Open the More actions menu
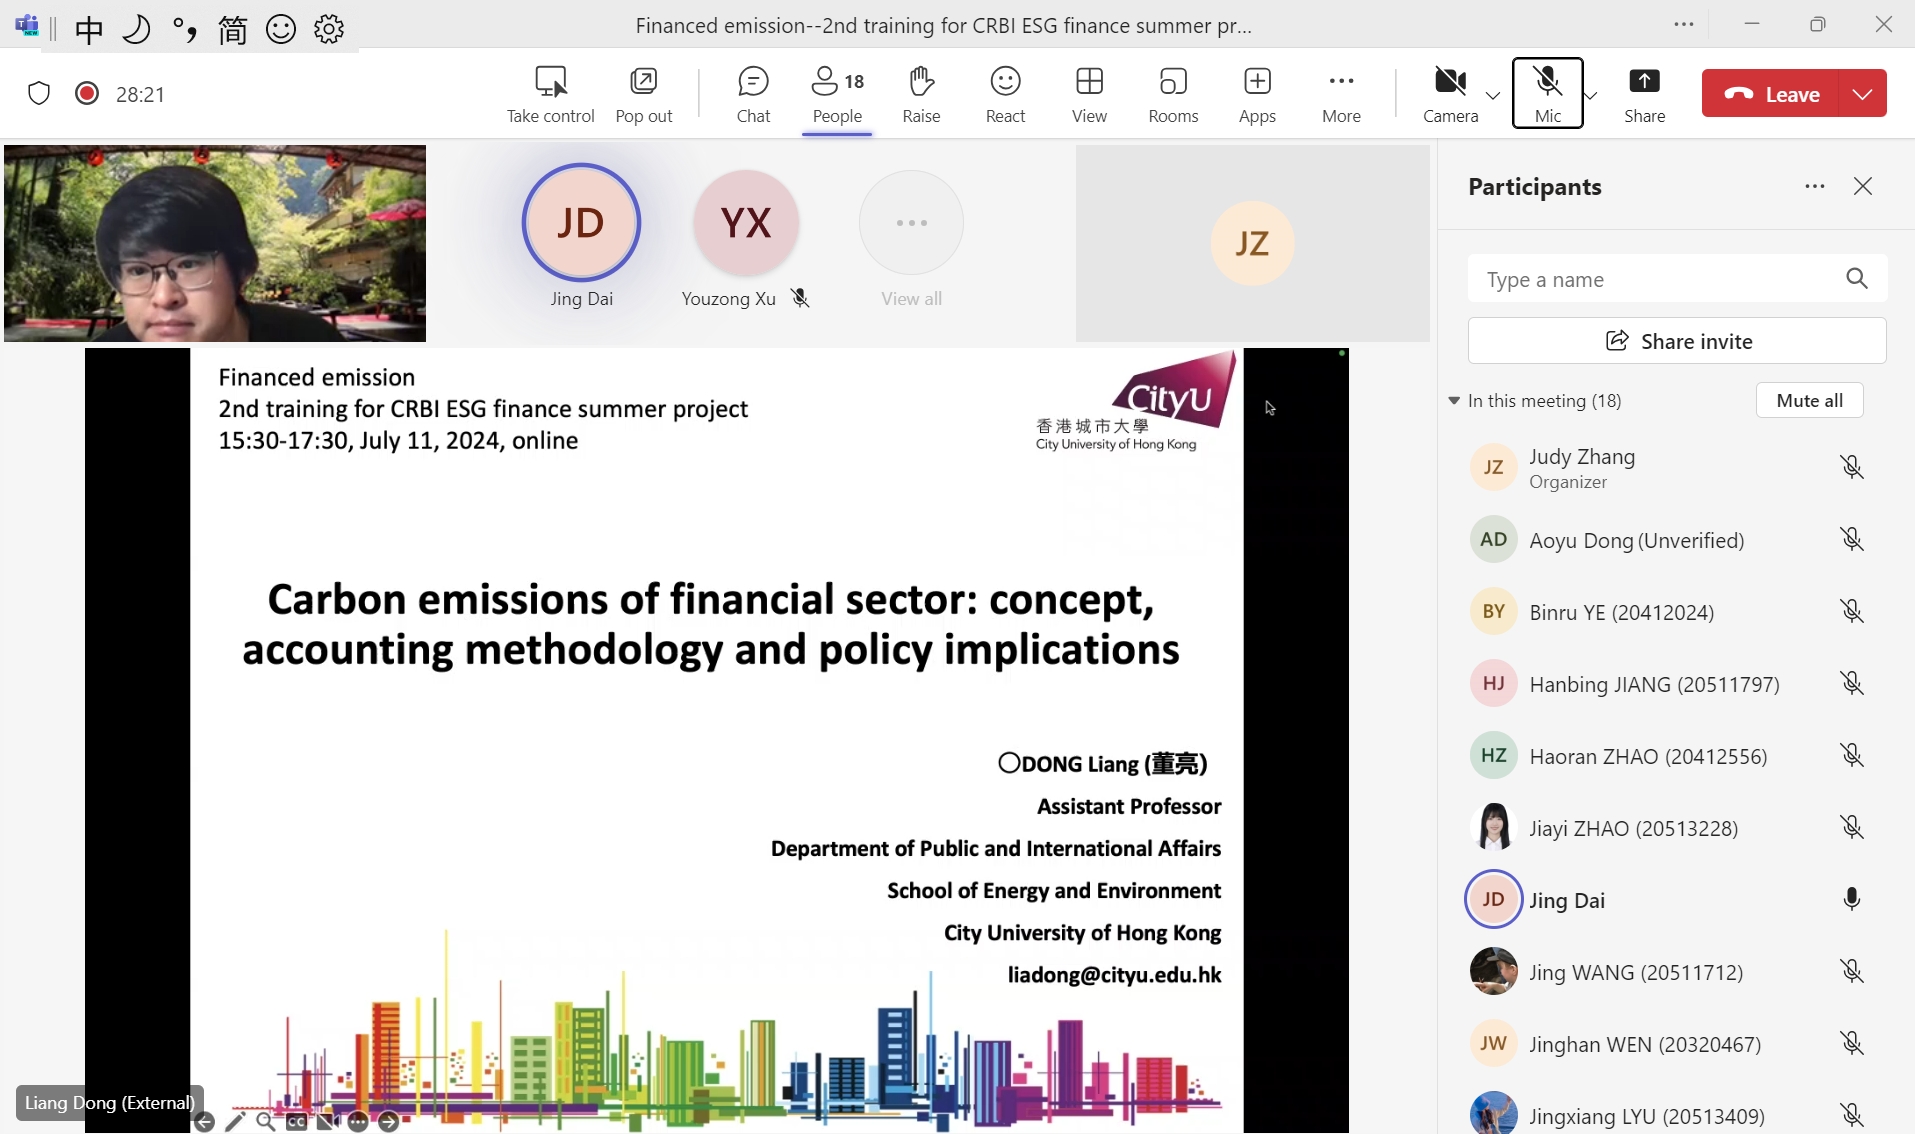 pos(1341,94)
